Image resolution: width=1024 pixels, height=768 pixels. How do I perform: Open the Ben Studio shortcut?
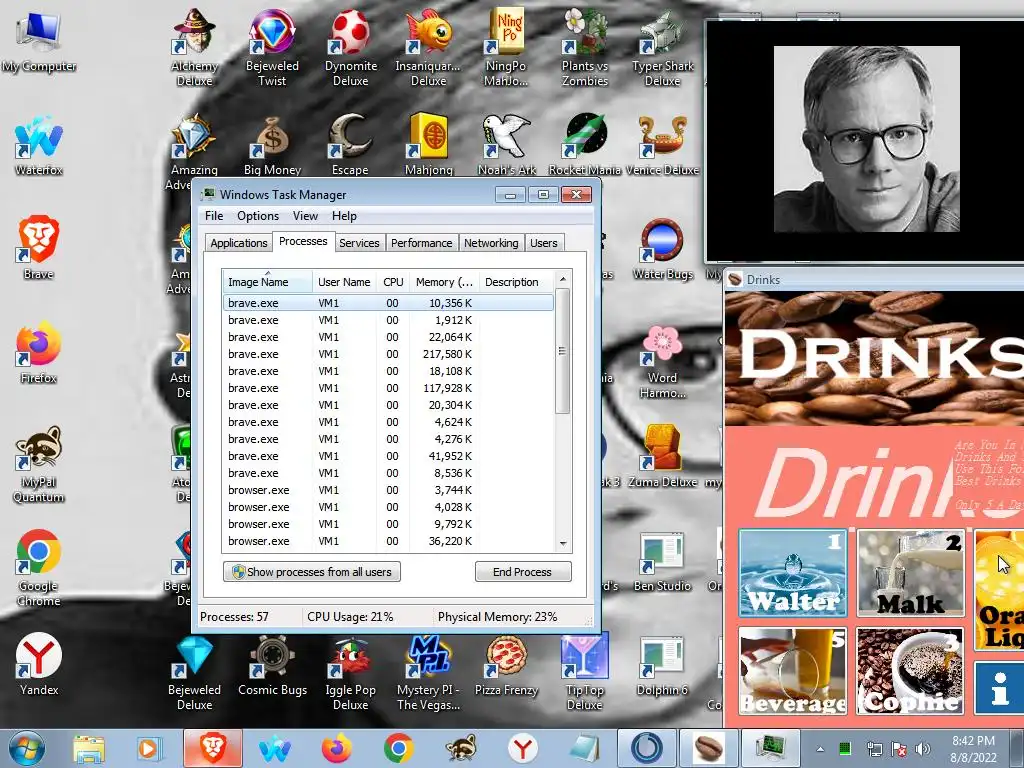(662, 562)
